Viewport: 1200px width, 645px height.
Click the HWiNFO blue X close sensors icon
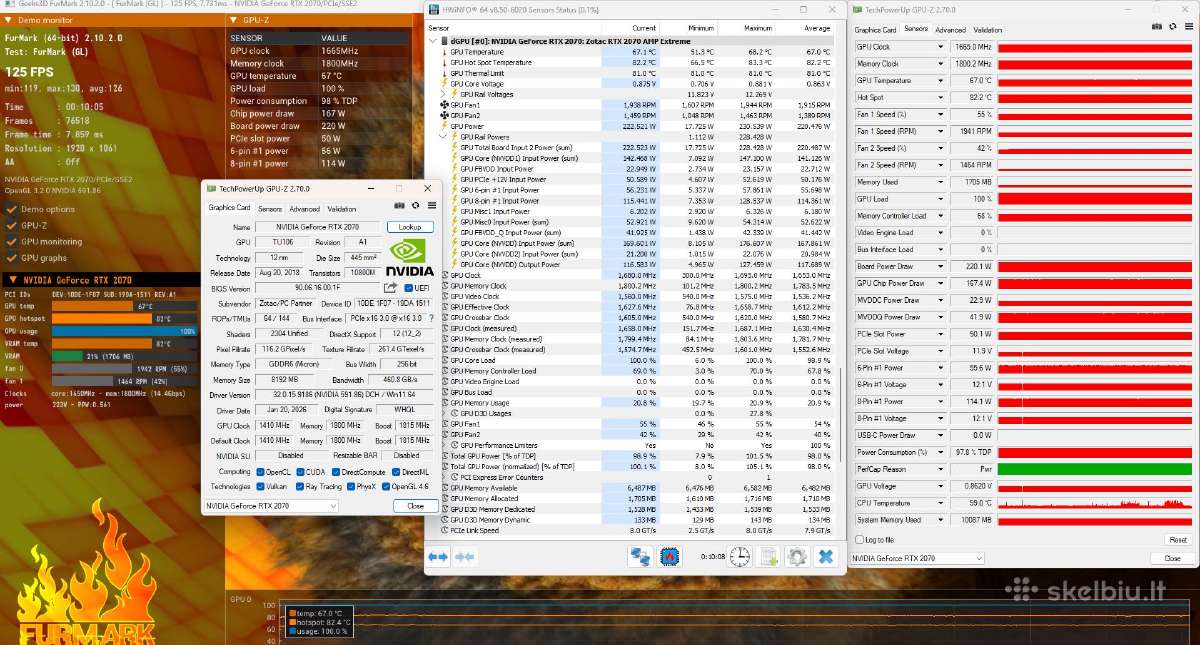click(x=826, y=557)
